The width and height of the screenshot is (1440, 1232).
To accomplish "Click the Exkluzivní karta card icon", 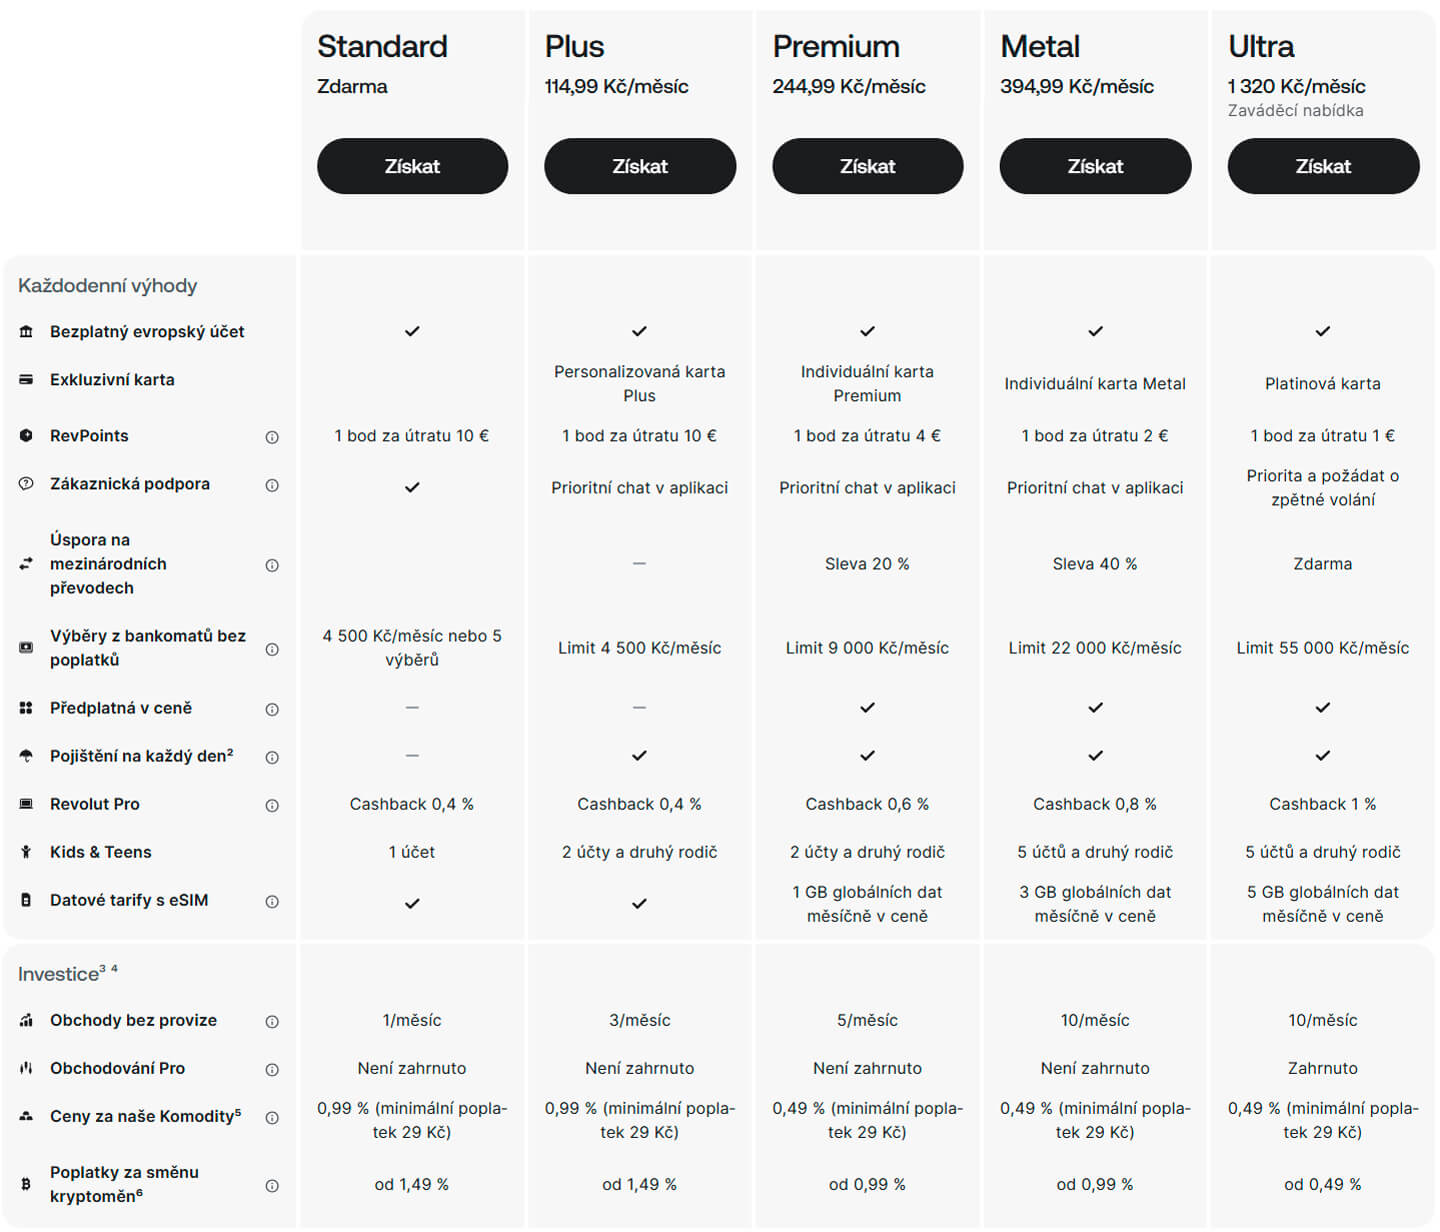I will coord(26,379).
